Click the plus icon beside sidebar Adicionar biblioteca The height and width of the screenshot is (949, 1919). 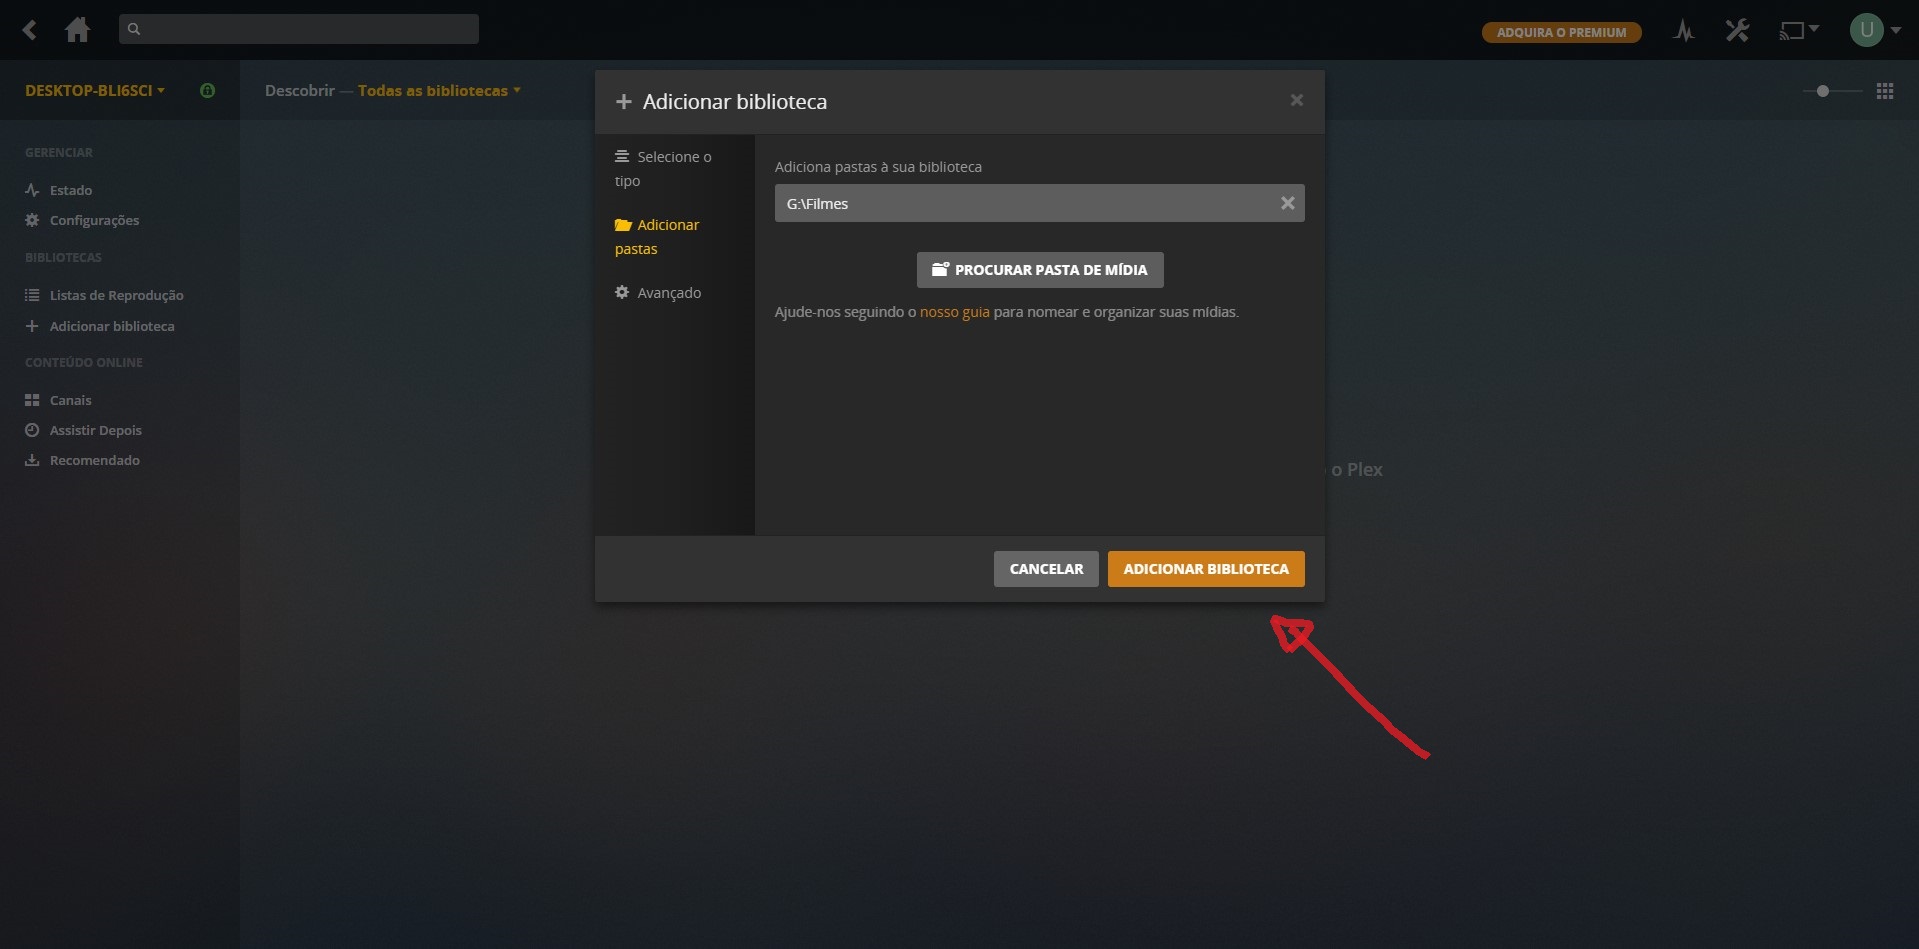(32, 326)
